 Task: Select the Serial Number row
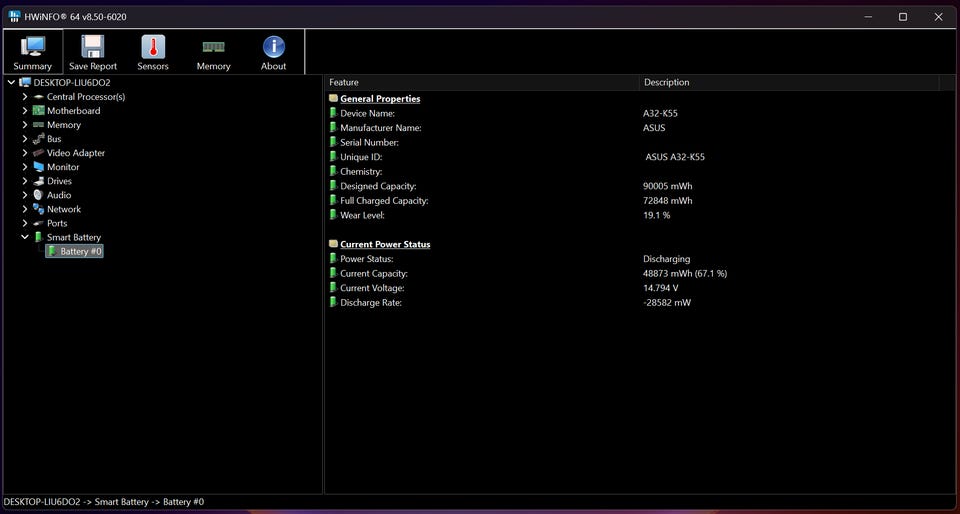(x=640, y=143)
